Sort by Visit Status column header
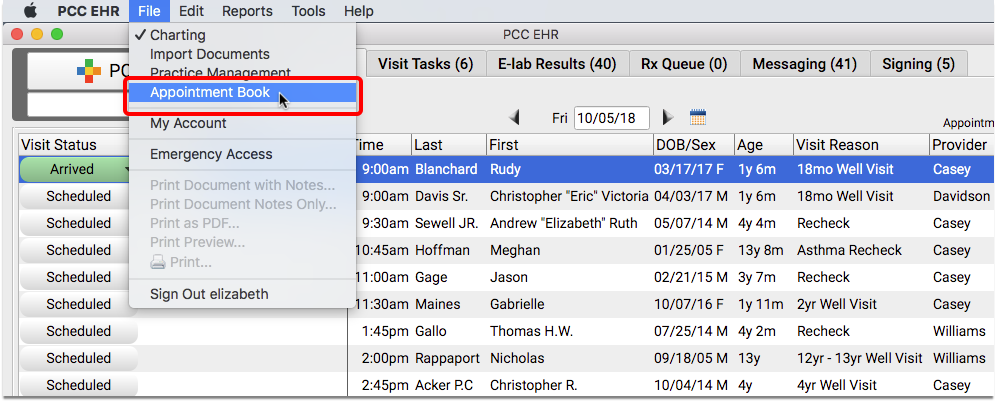 pyautogui.click(x=73, y=146)
